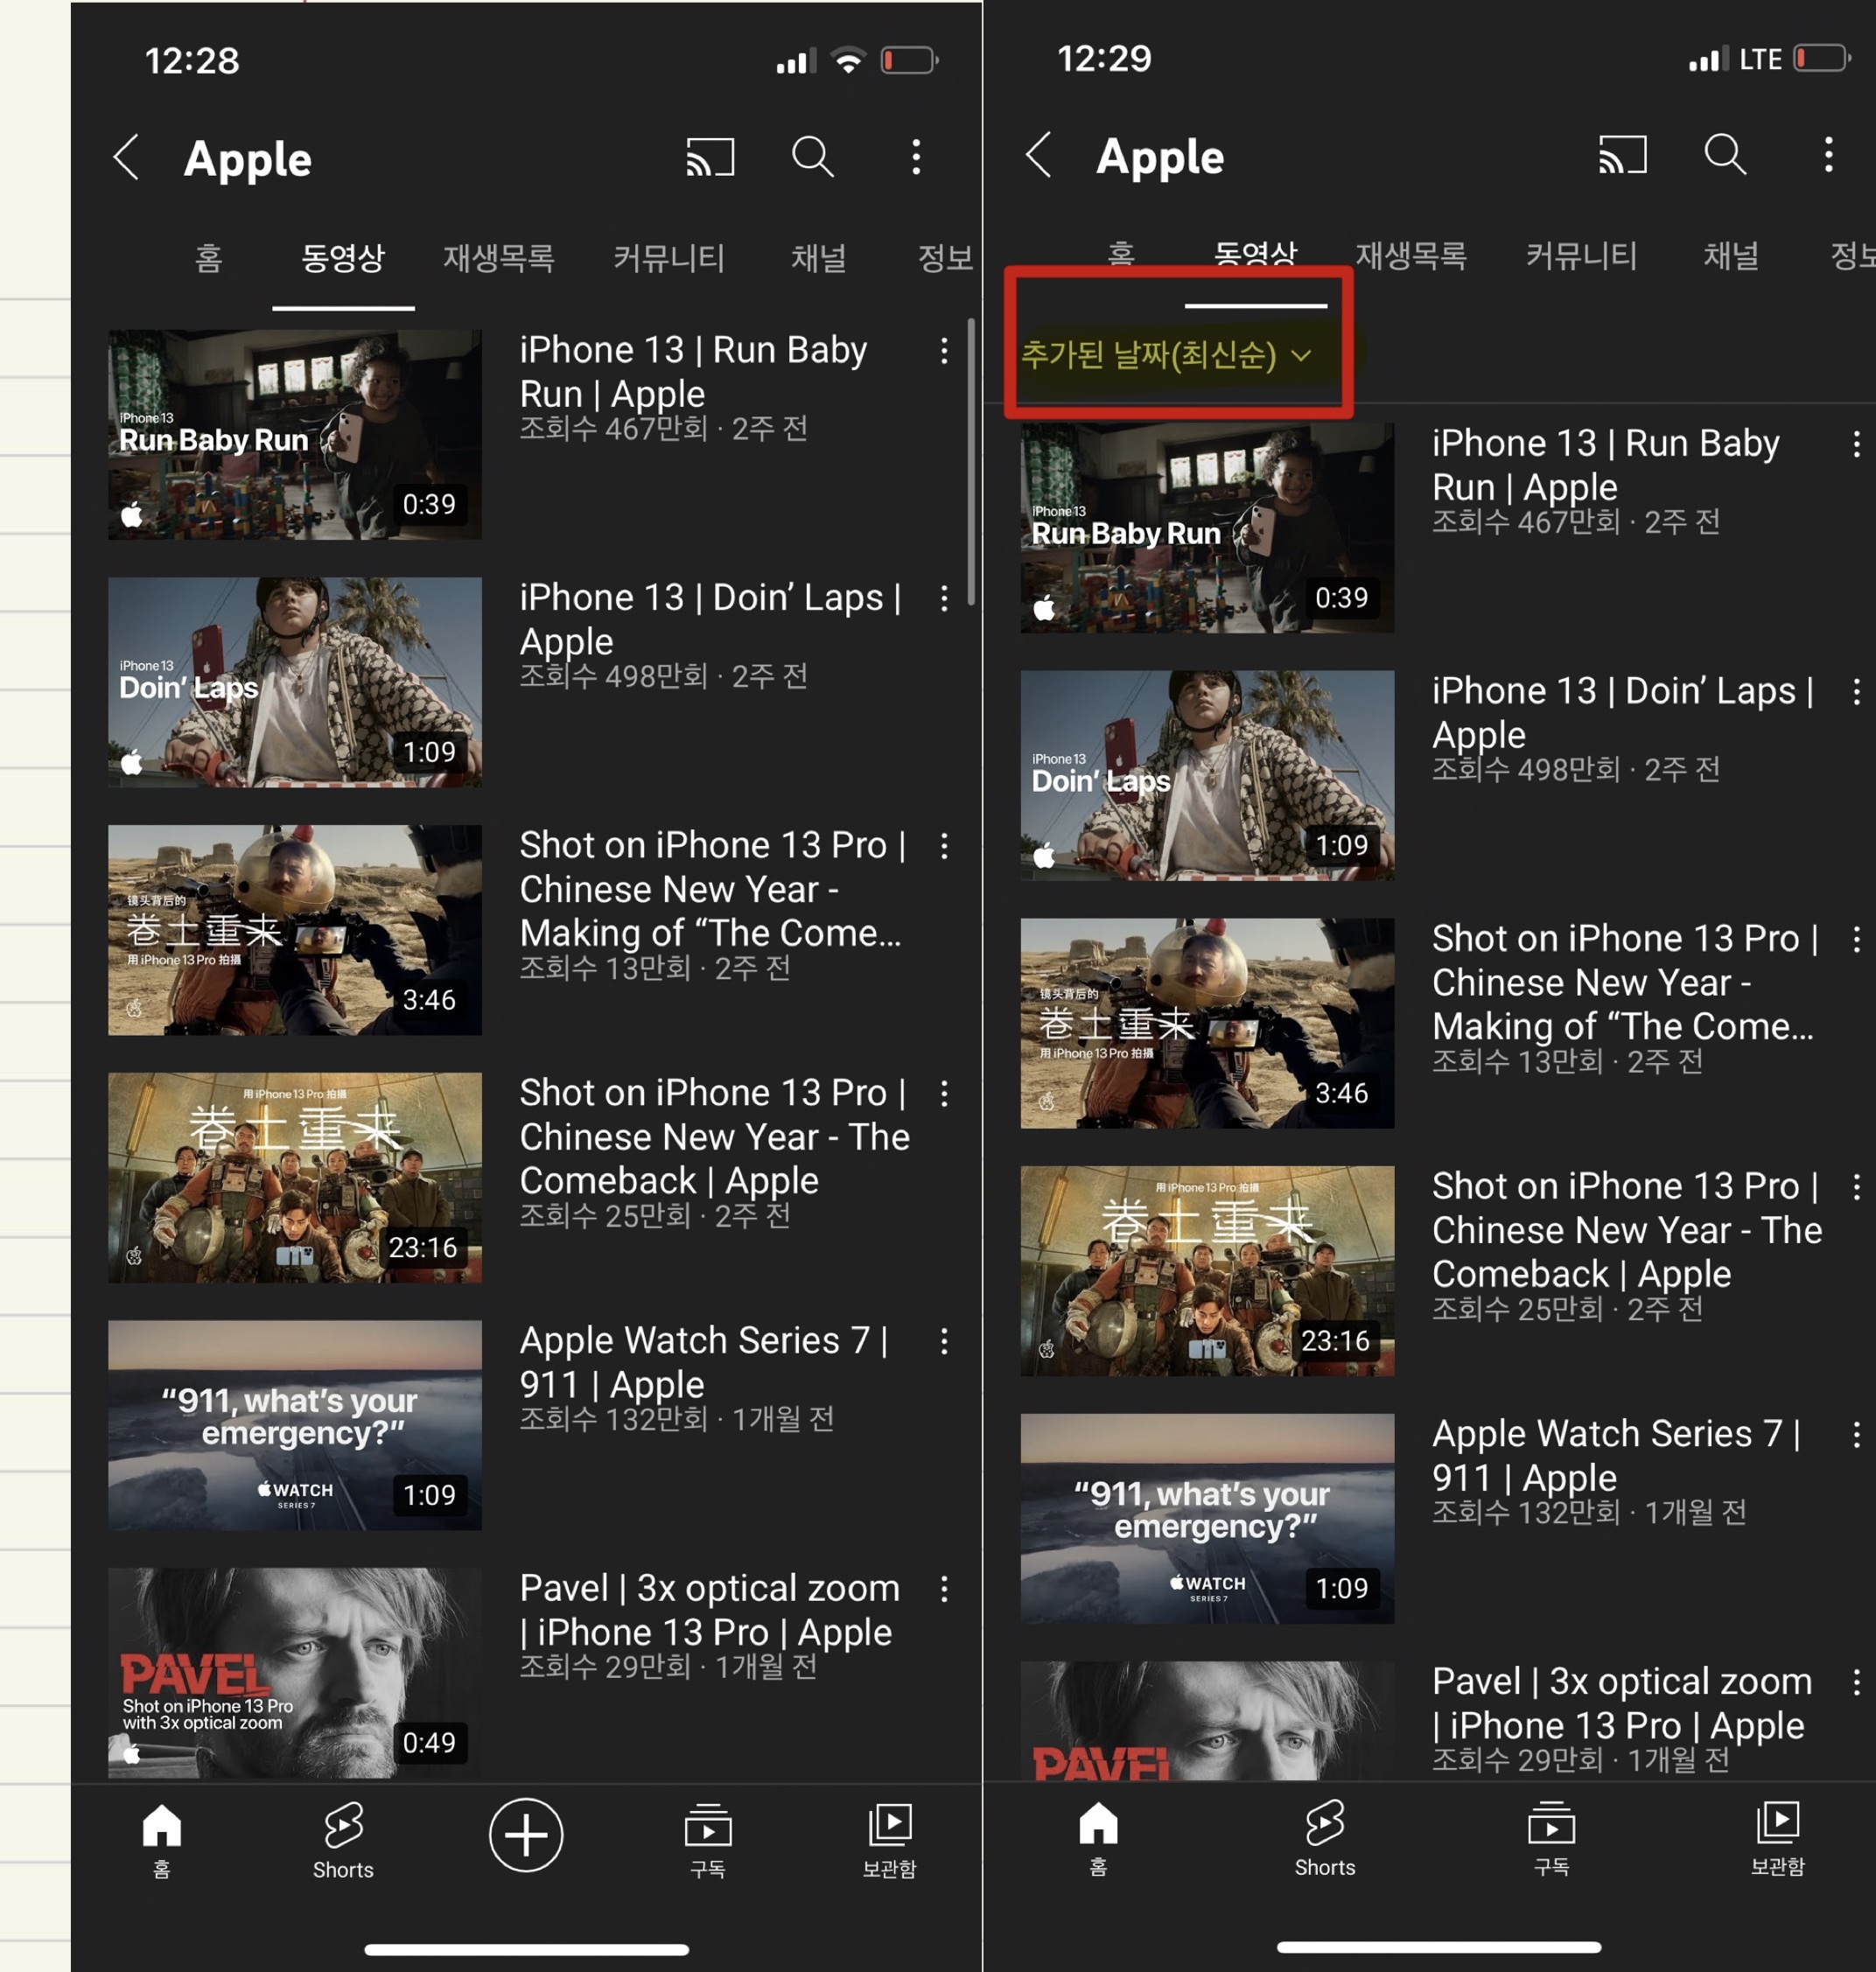Open title 'iPhone 13 | Run Baby Run', left
Viewport: 1876px width, 1972px height.
(x=694, y=372)
